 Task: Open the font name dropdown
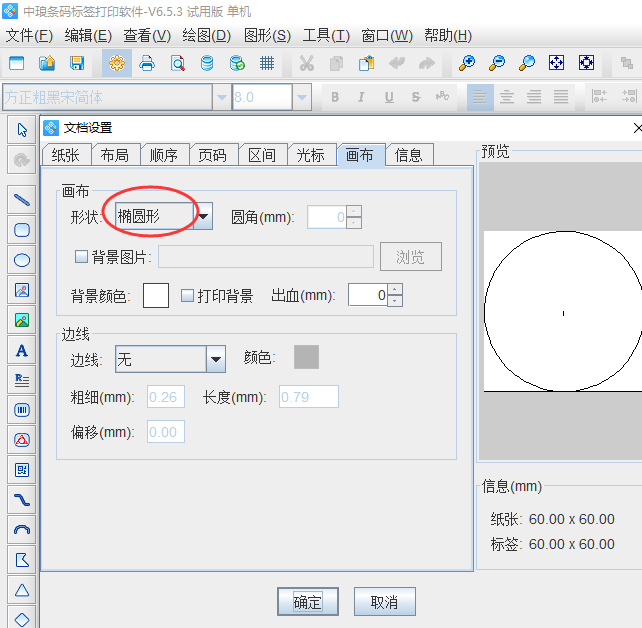point(221,98)
